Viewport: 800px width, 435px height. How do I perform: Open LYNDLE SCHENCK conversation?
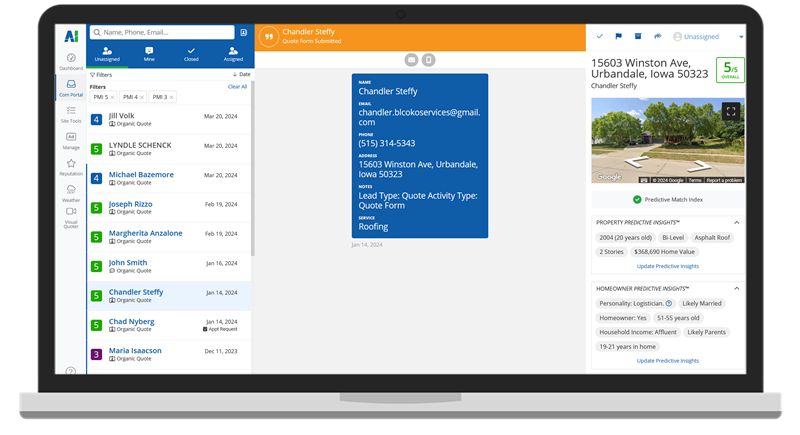click(x=169, y=149)
